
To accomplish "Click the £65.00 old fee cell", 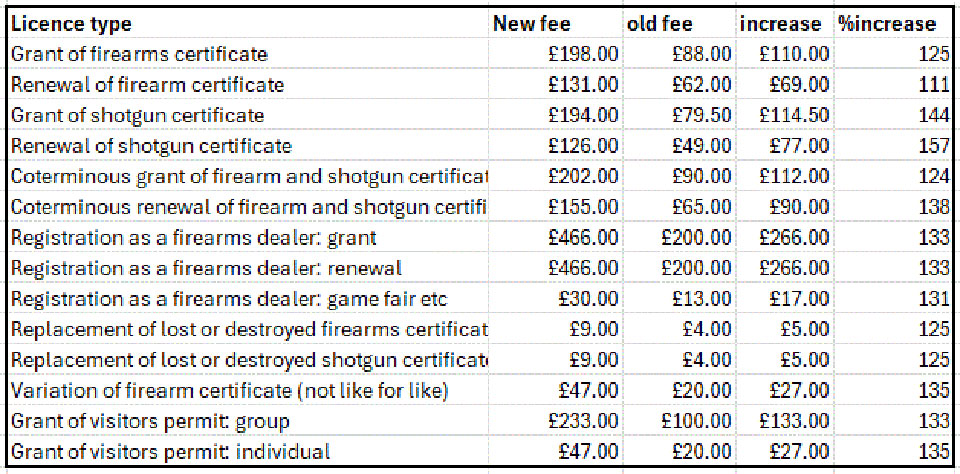I will click(703, 207).
